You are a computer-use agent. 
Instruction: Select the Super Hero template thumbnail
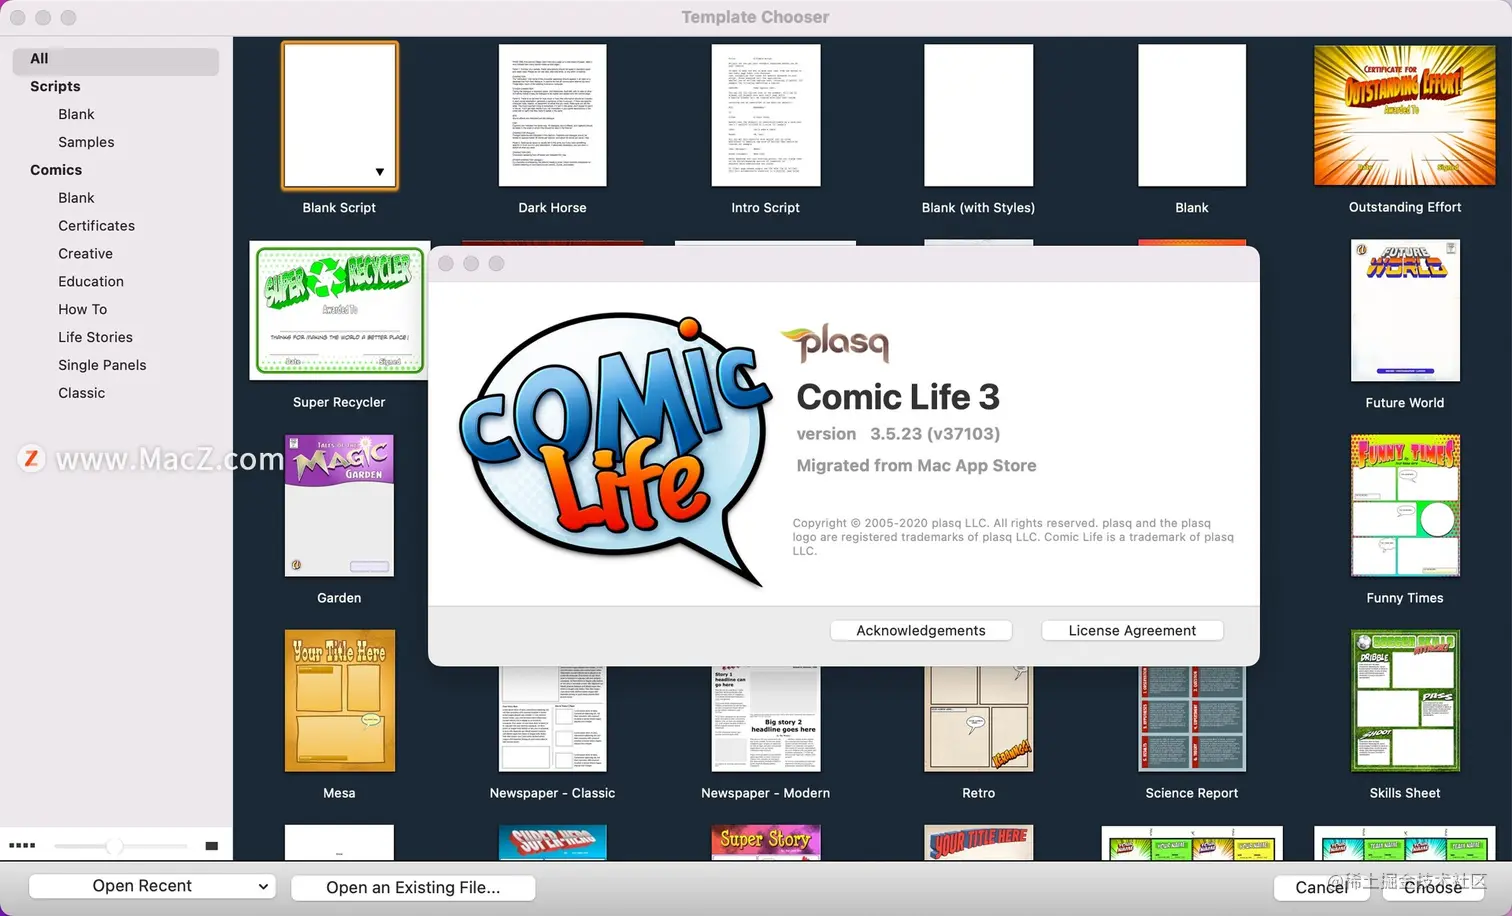point(552,842)
